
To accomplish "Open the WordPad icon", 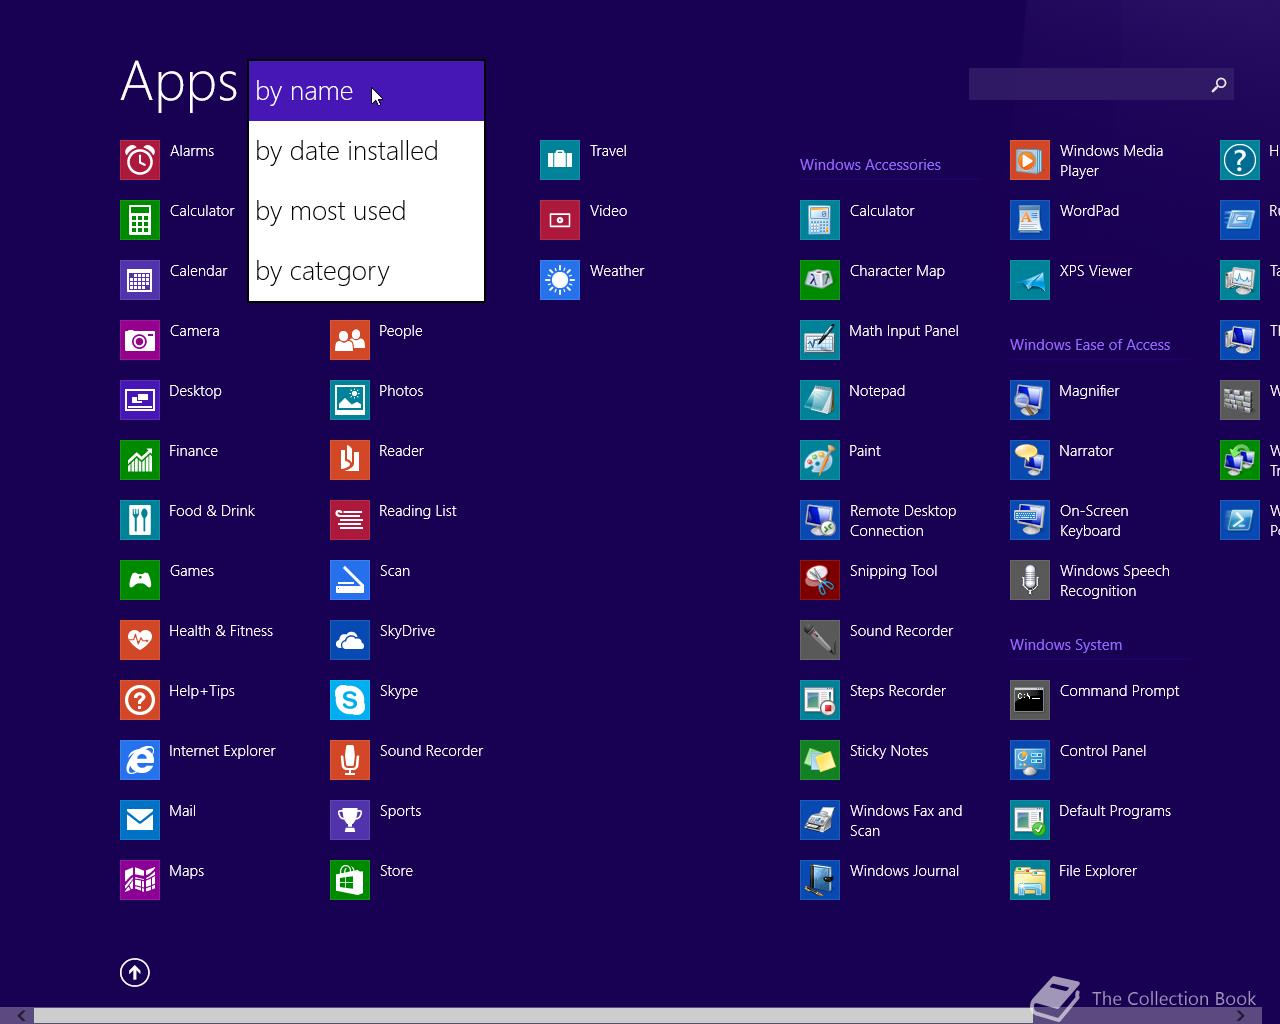I will 1030,220.
